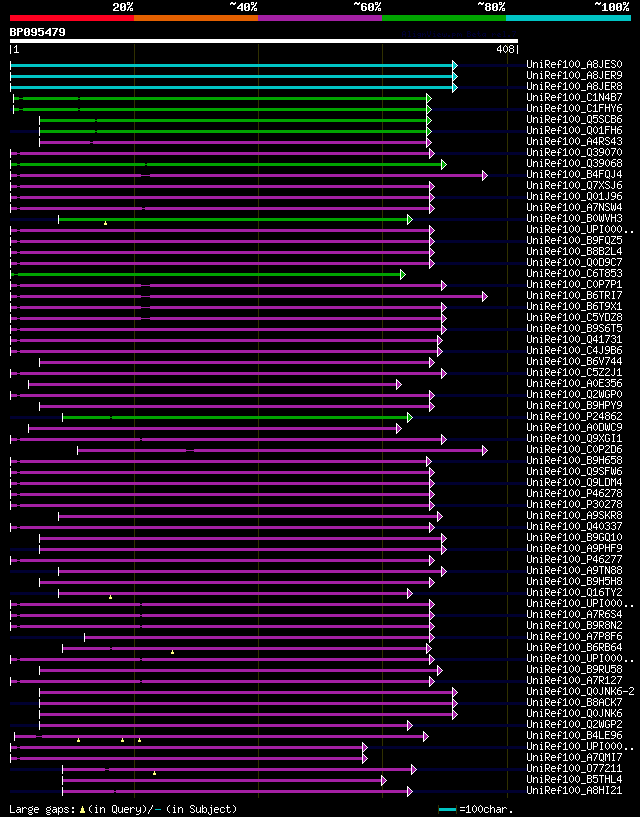640x817 pixels.
Task: Open hit UniRef100_A8JES0
Action: 574,65
